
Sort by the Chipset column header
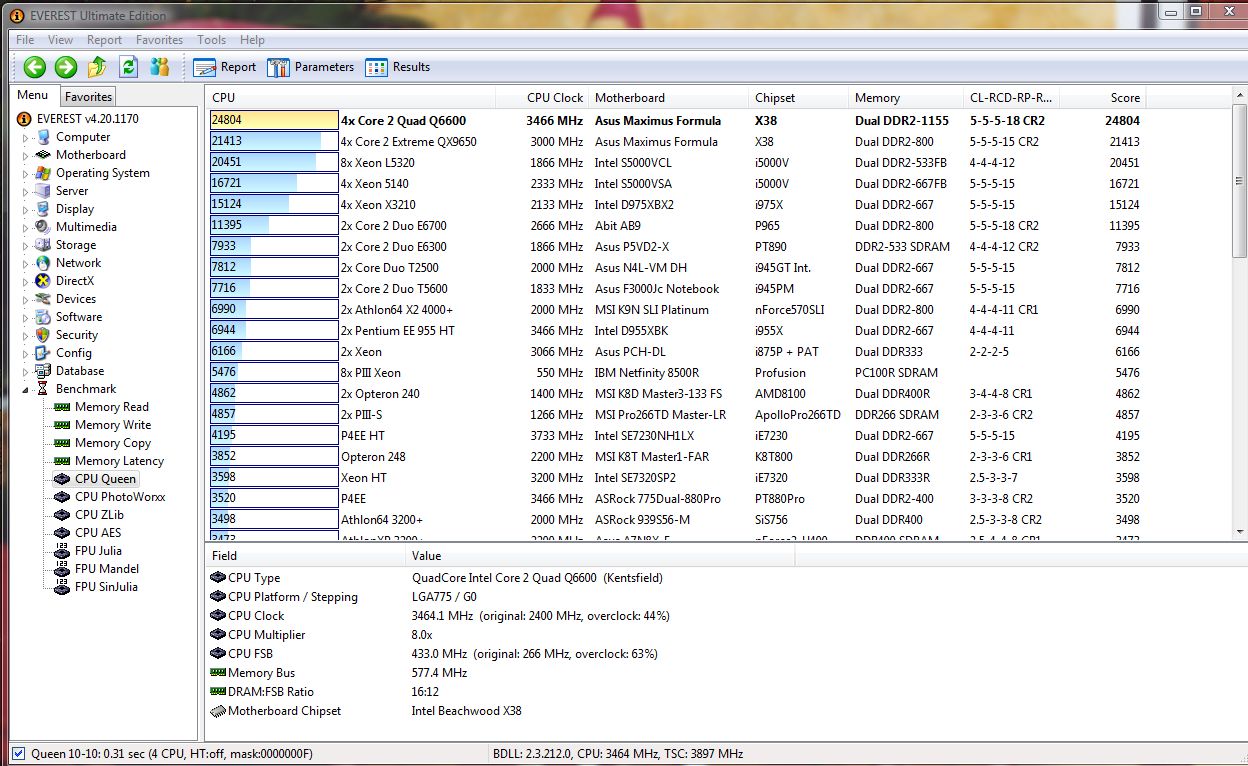coord(798,98)
